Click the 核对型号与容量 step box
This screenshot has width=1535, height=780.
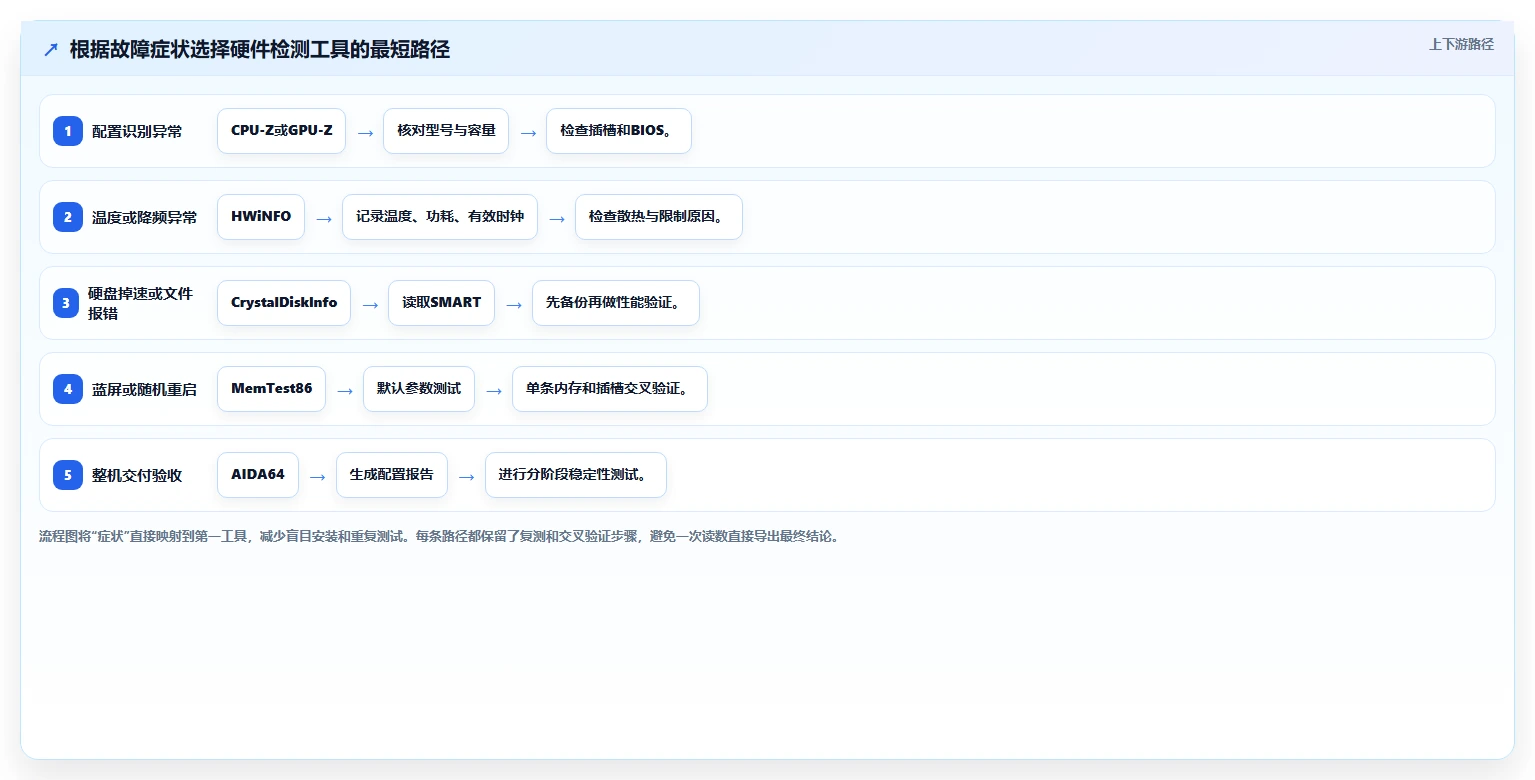(446, 131)
